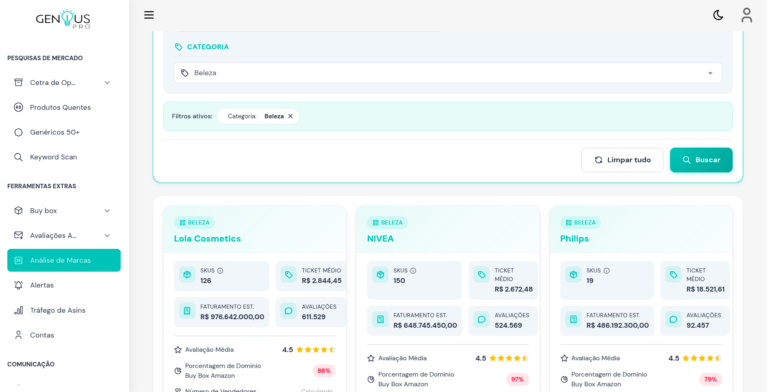Open the user profile icon
This screenshot has height=392, width=768.
(746, 15)
